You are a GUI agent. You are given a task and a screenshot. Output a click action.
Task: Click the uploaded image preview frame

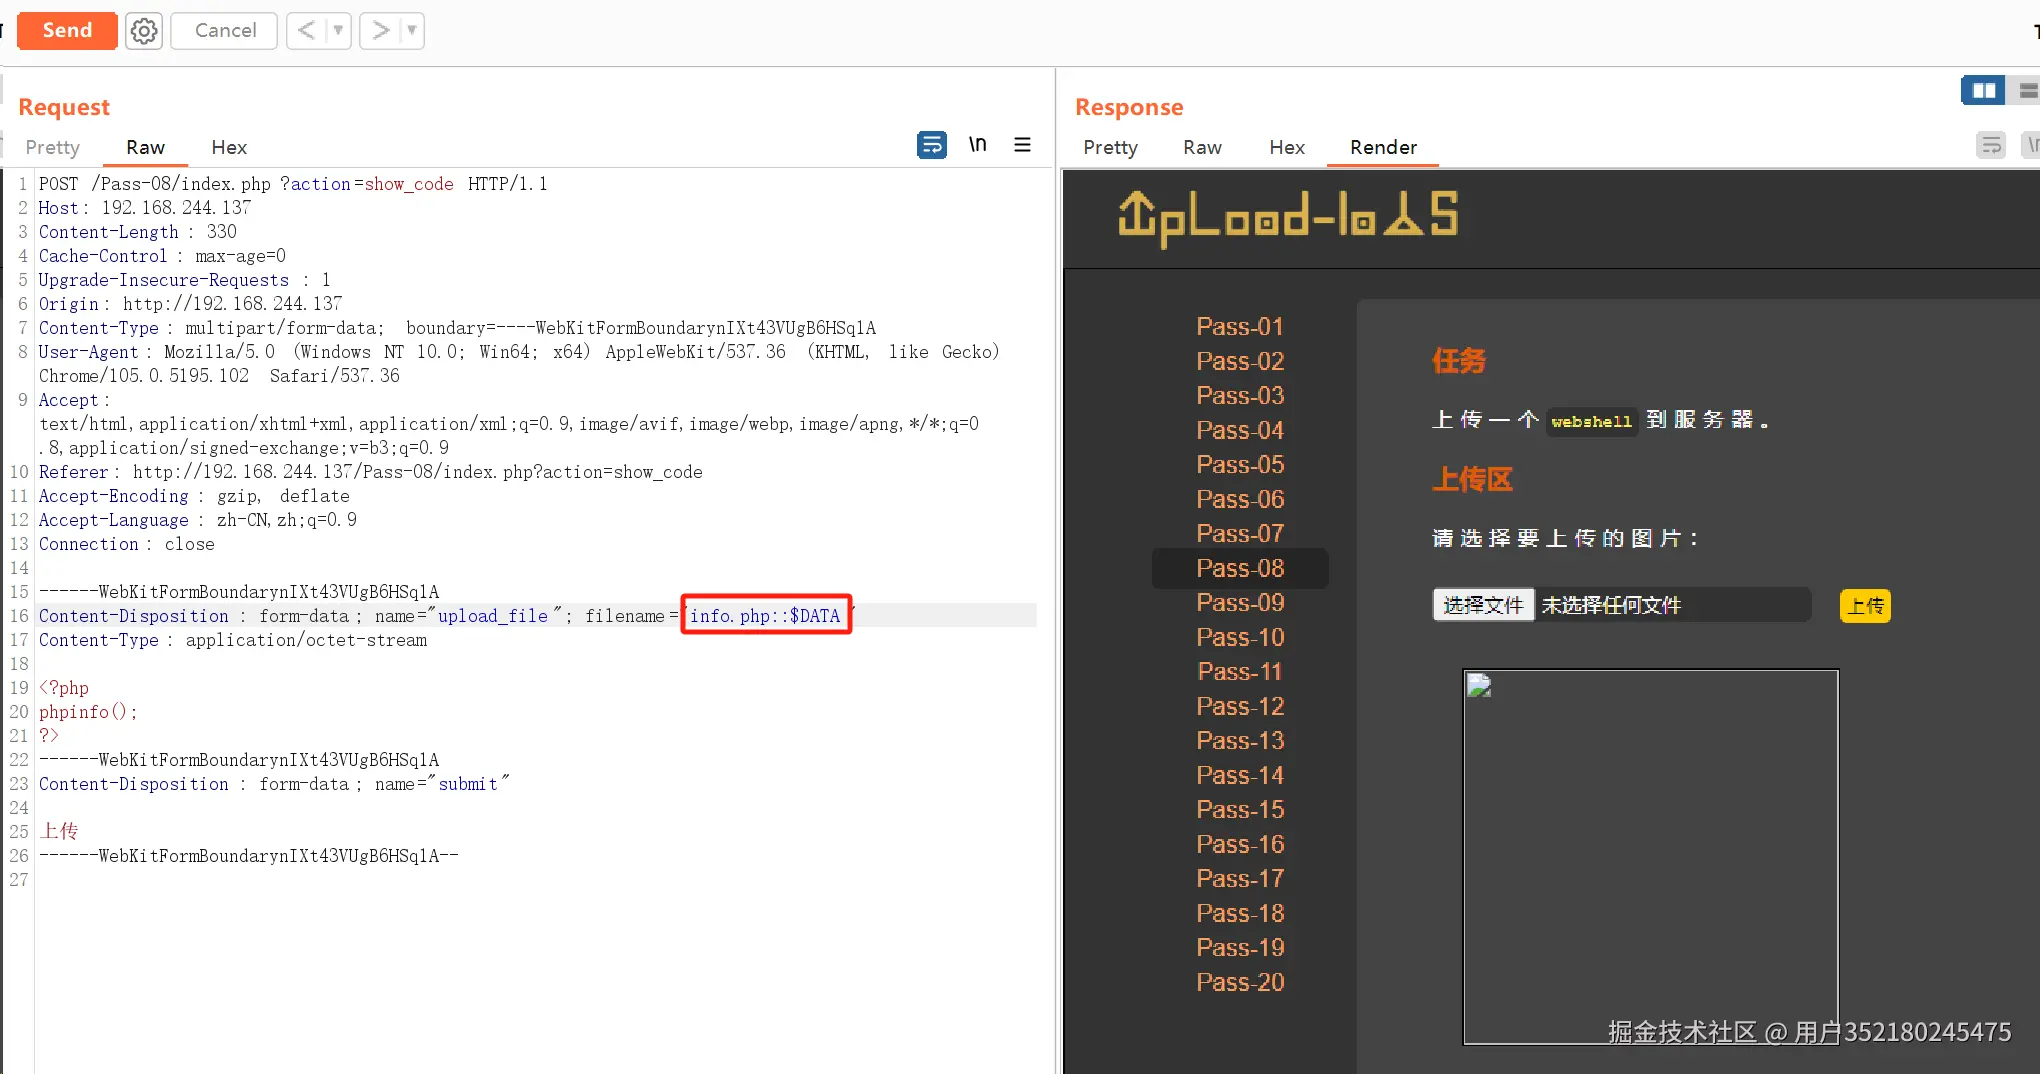[1651, 857]
